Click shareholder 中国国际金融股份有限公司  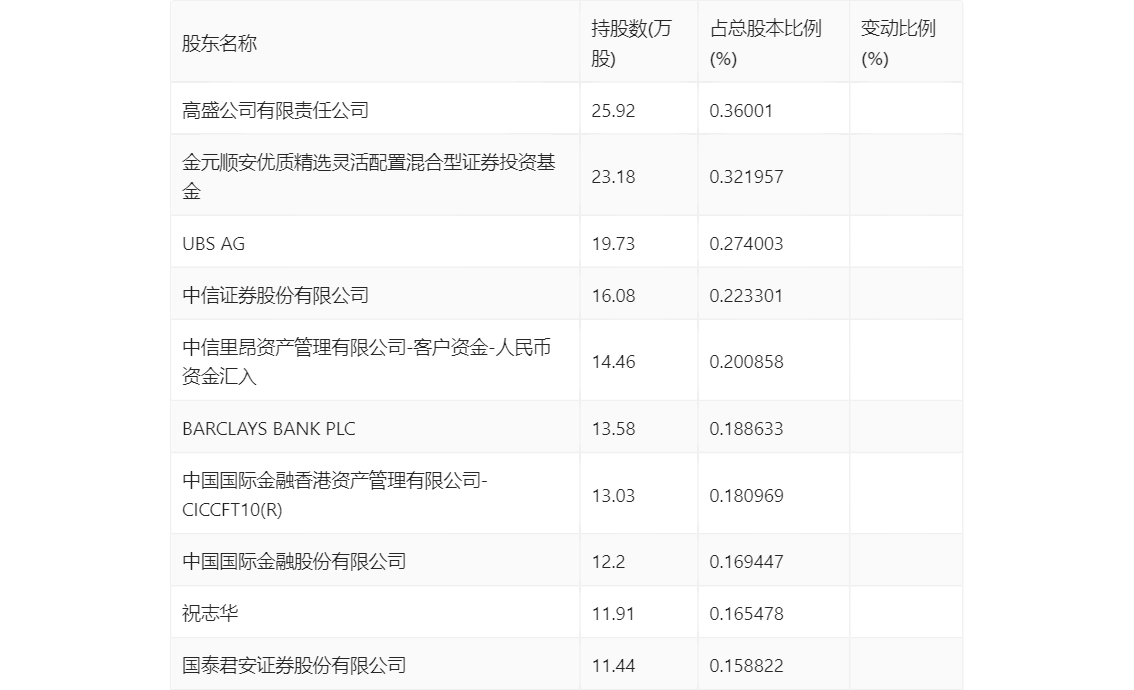[x=294, y=561]
